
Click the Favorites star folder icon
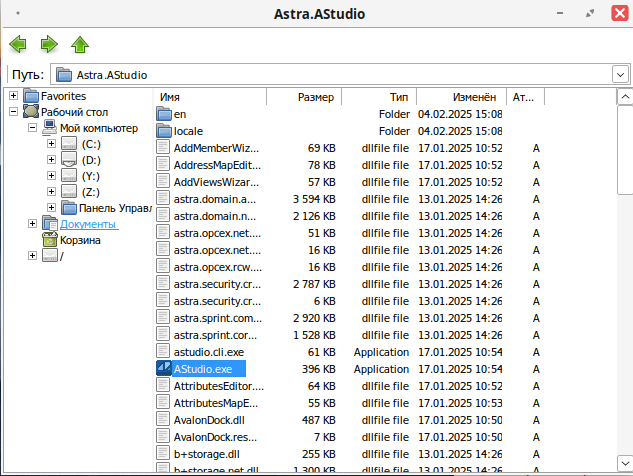click(31, 96)
